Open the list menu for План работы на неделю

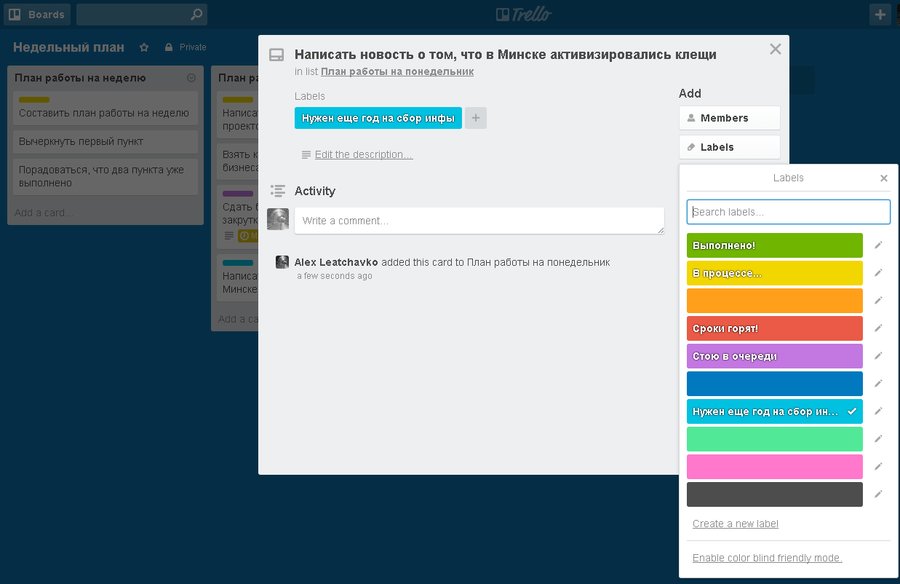coord(191,78)
